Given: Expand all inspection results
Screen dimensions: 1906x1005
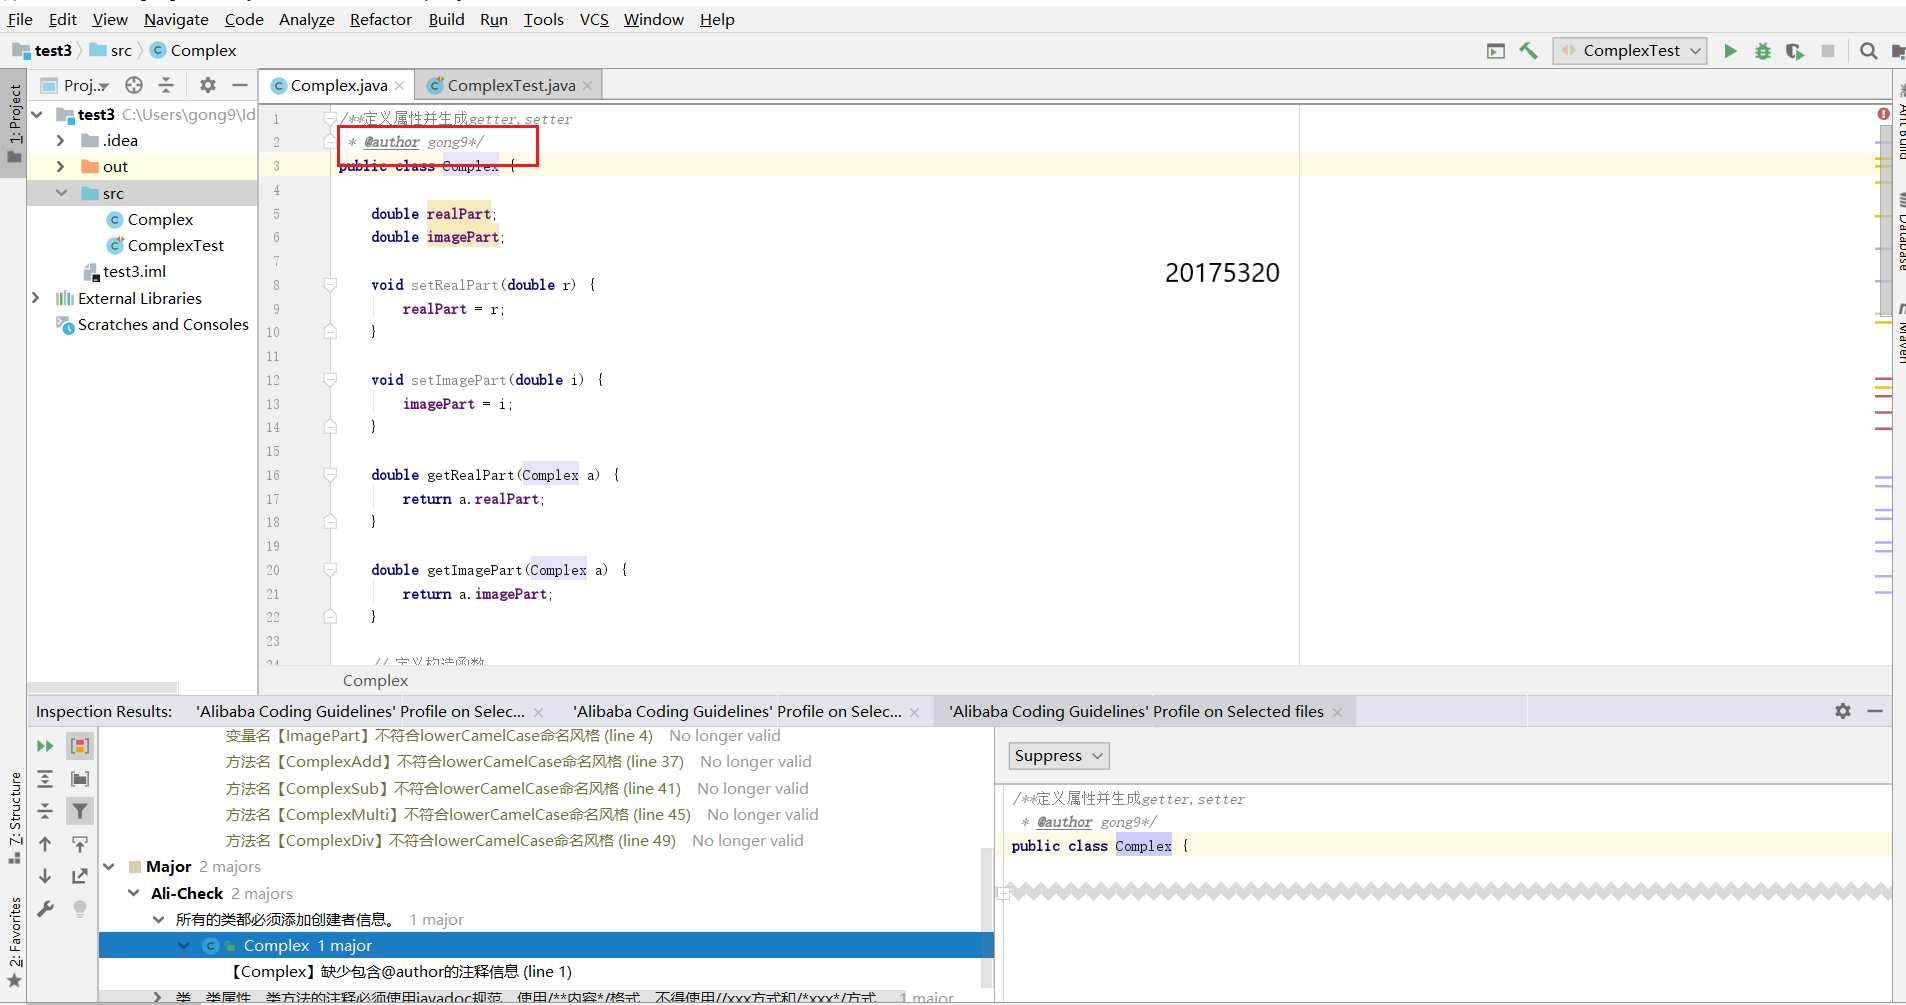Looking at the screenshot, I should coord(45,779).
